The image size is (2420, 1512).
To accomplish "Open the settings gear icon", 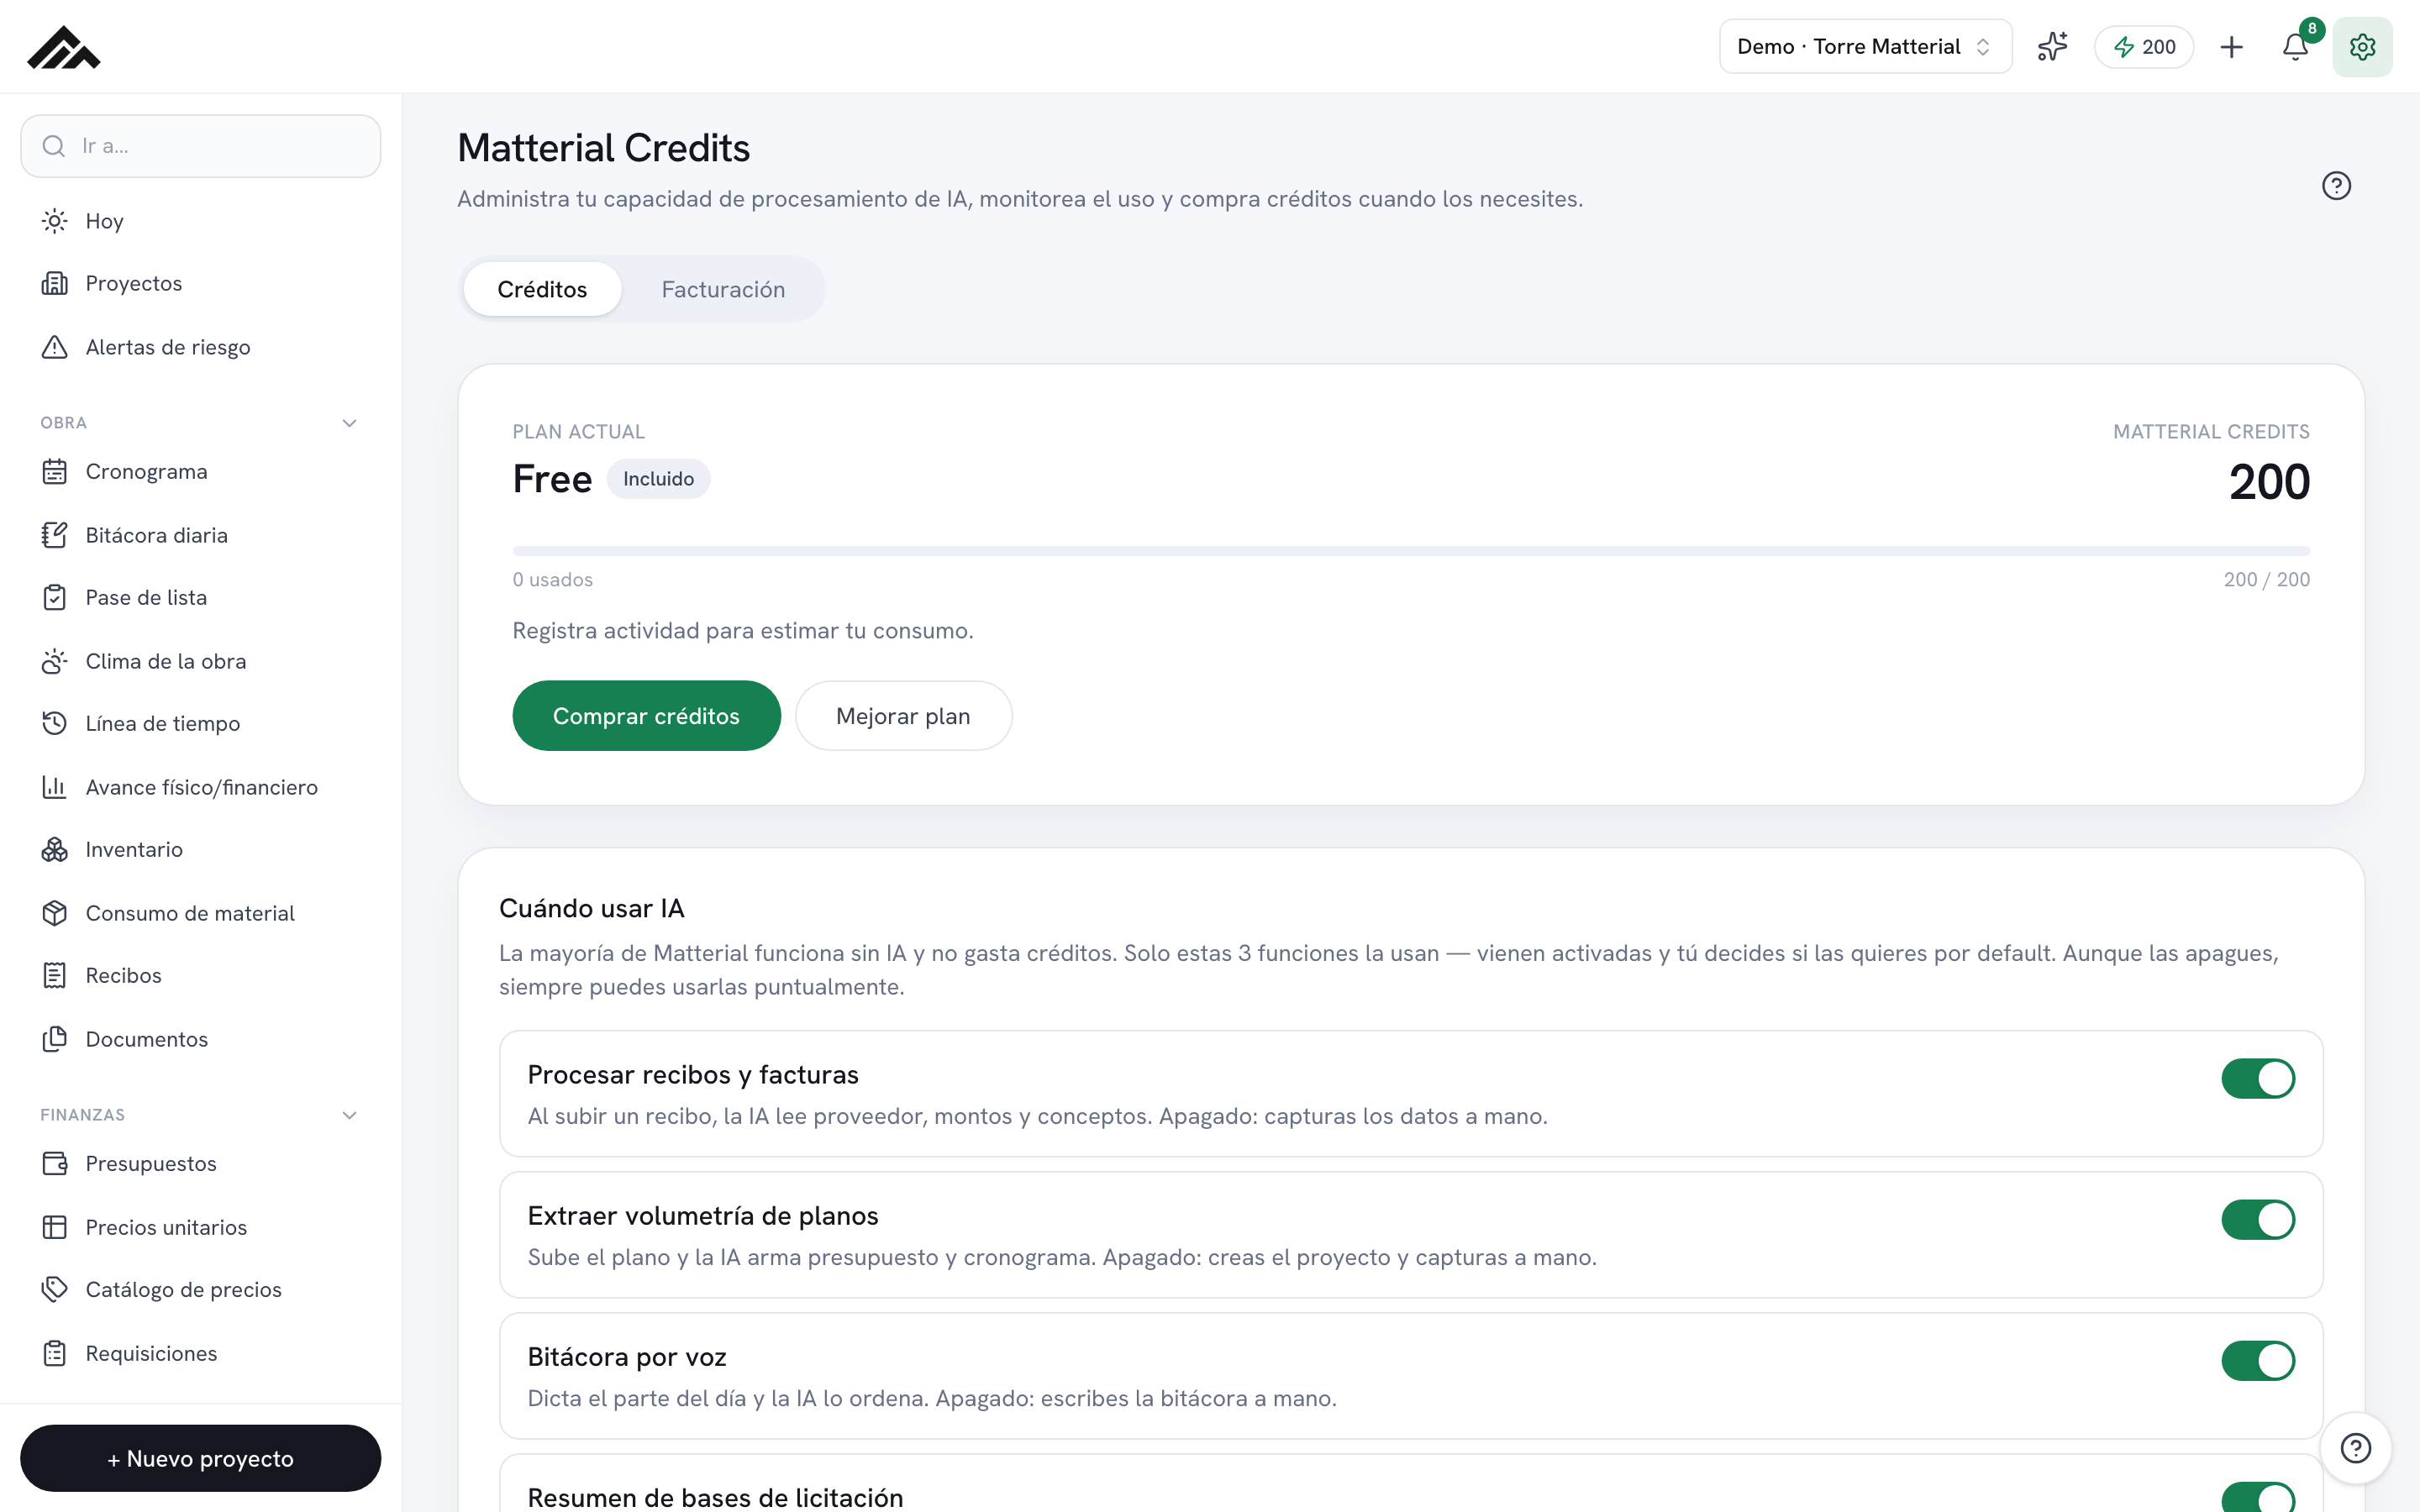I will [2362, 47].
